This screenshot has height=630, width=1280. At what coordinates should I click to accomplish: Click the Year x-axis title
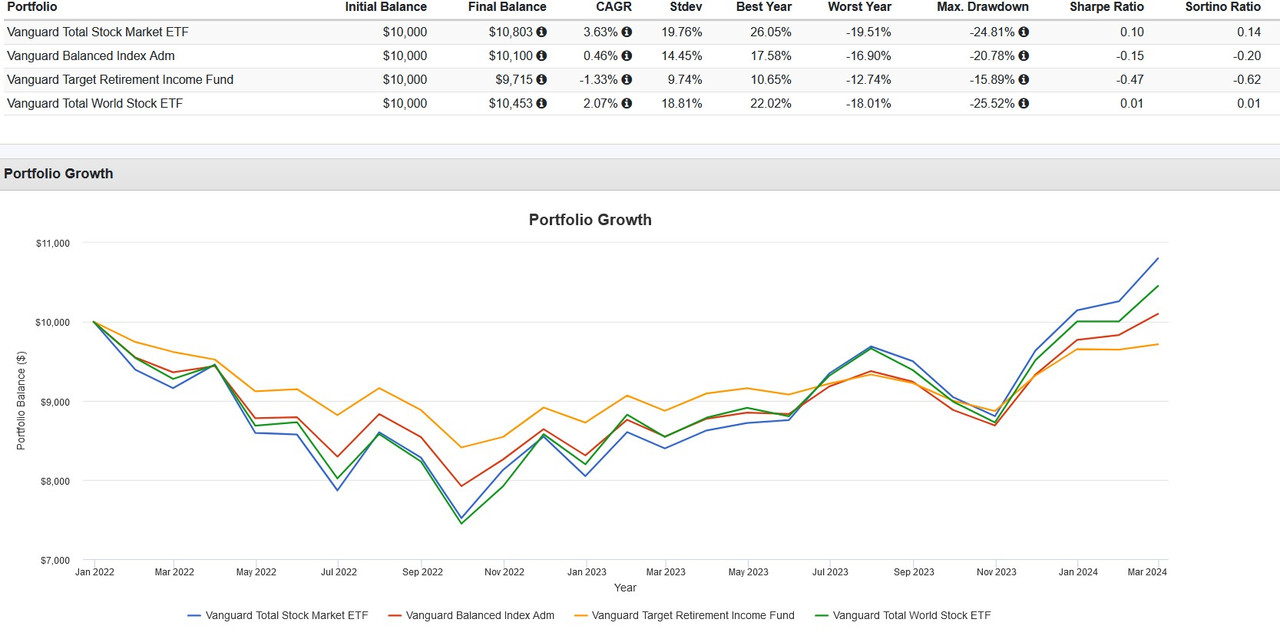(625, 587)
